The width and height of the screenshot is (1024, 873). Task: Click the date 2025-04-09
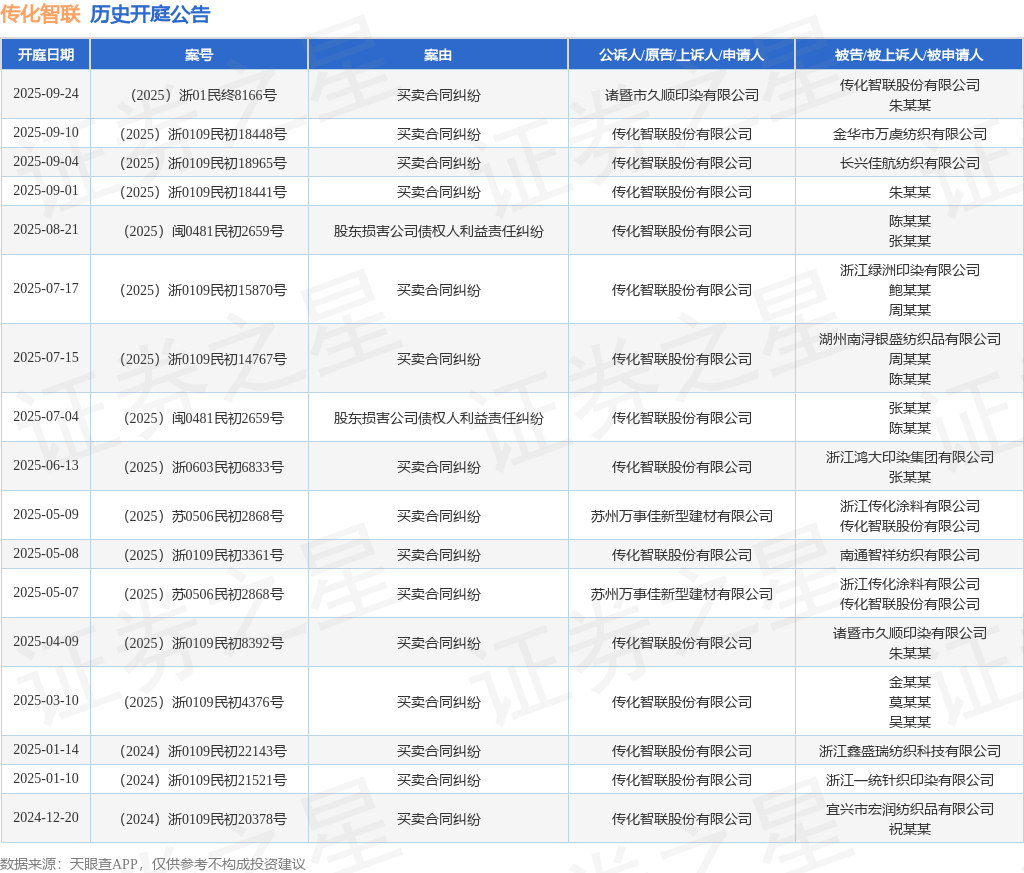[x=46, y=641]
